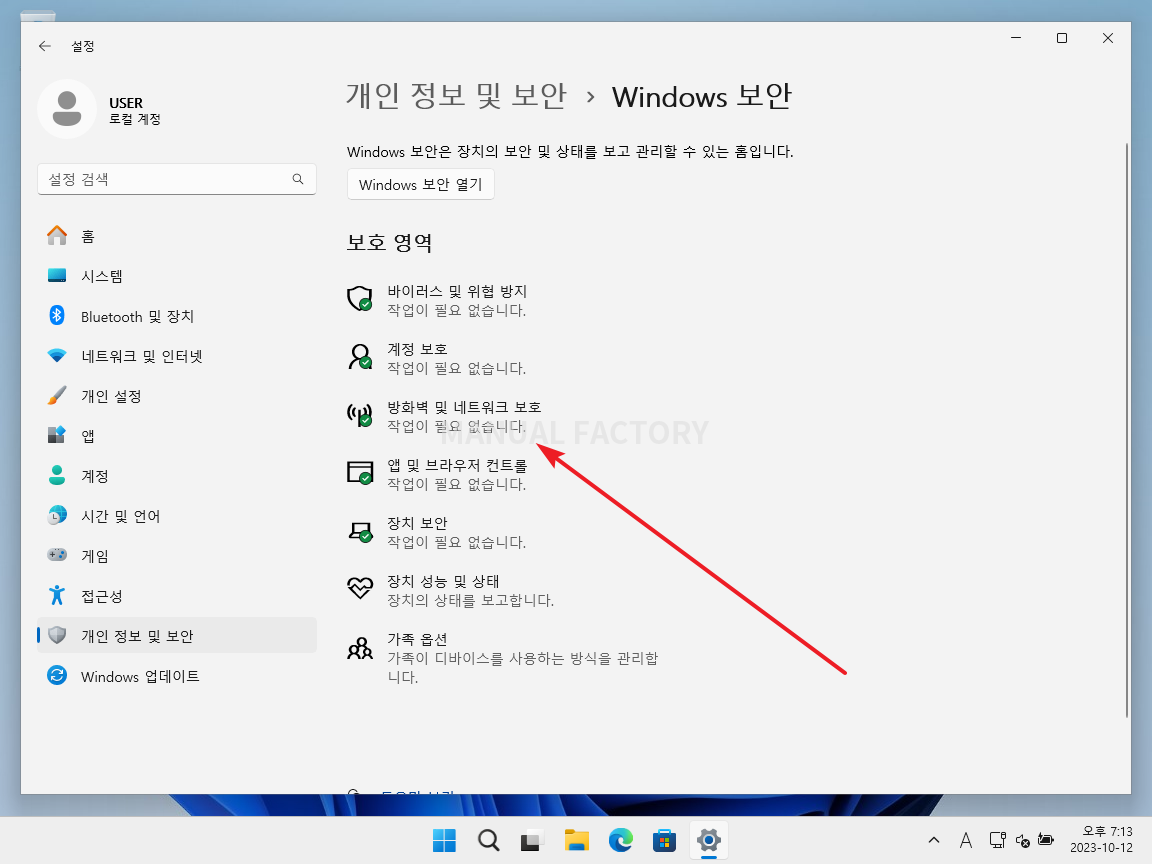Select Bluetooth 및 장치 label in navigation
The image size is (1152, 864).
pos(137,317)
